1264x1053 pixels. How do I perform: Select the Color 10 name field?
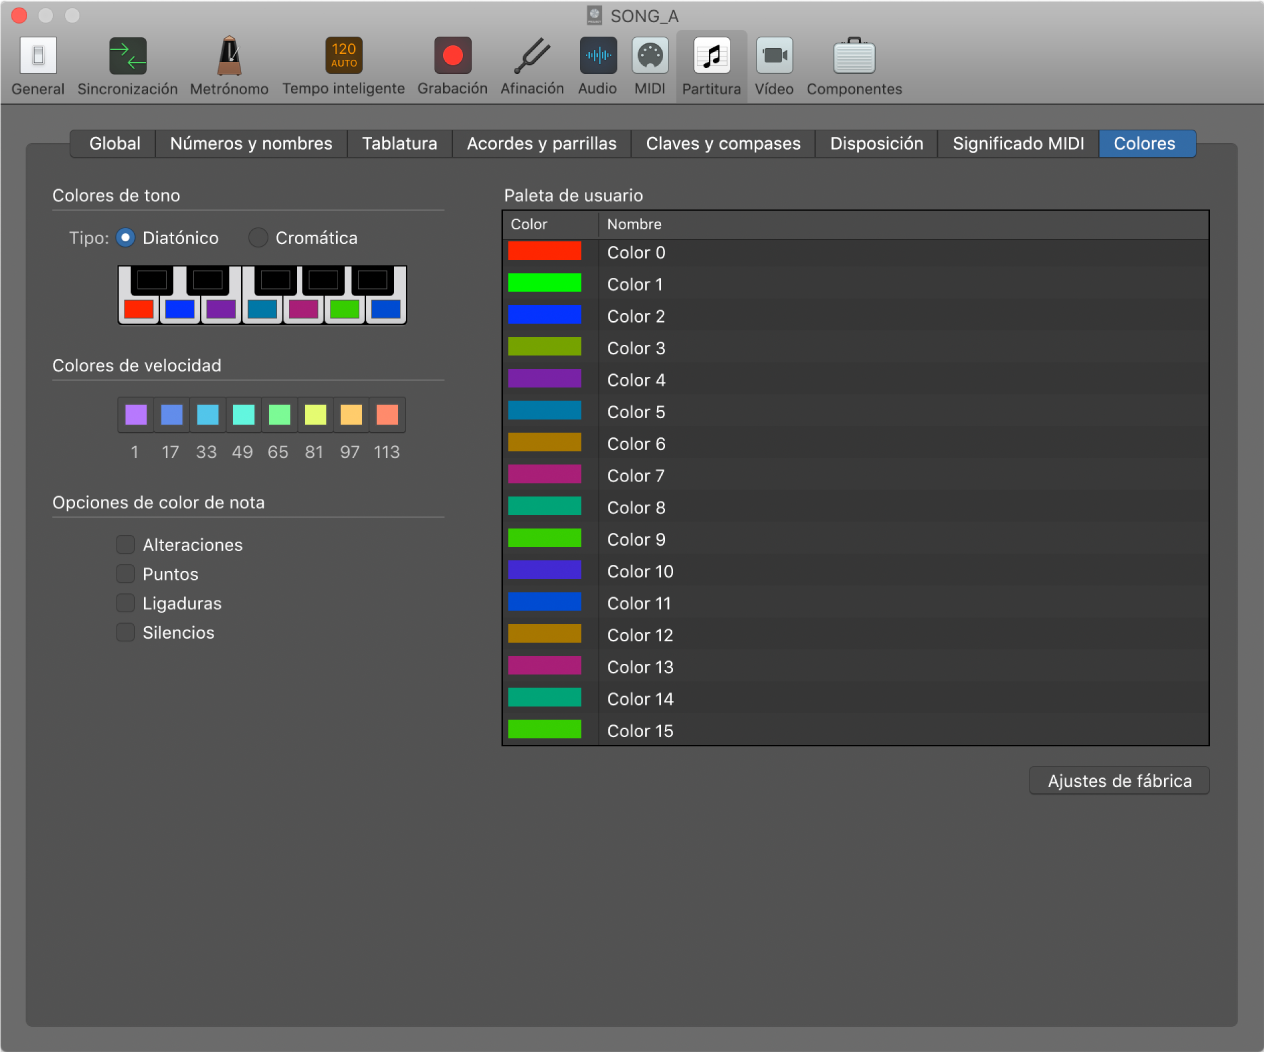[640, 572]
